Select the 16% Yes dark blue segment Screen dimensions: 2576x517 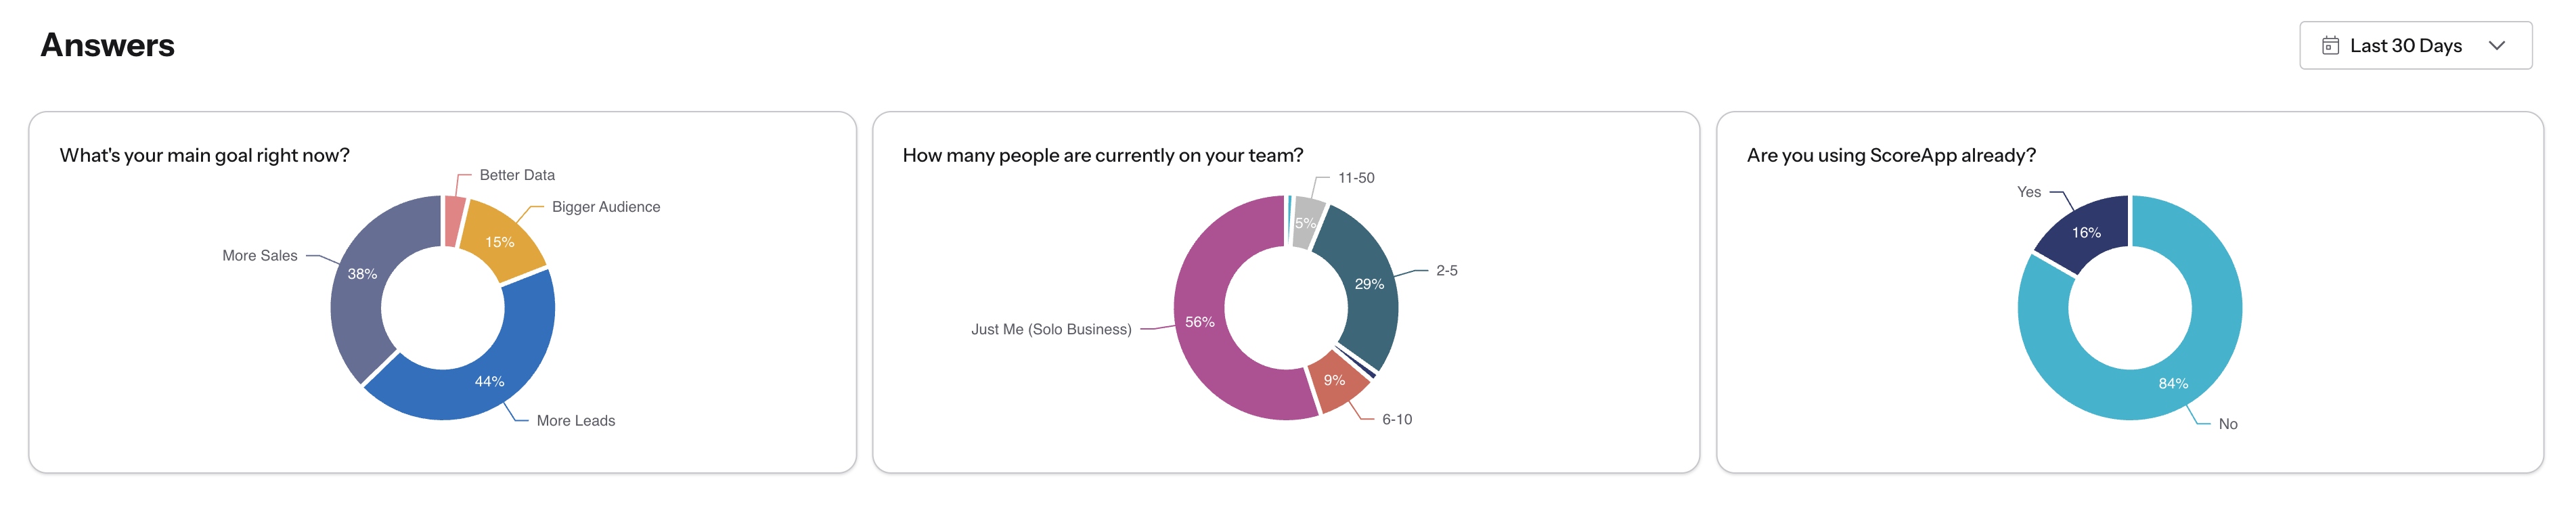point(2086,232)
